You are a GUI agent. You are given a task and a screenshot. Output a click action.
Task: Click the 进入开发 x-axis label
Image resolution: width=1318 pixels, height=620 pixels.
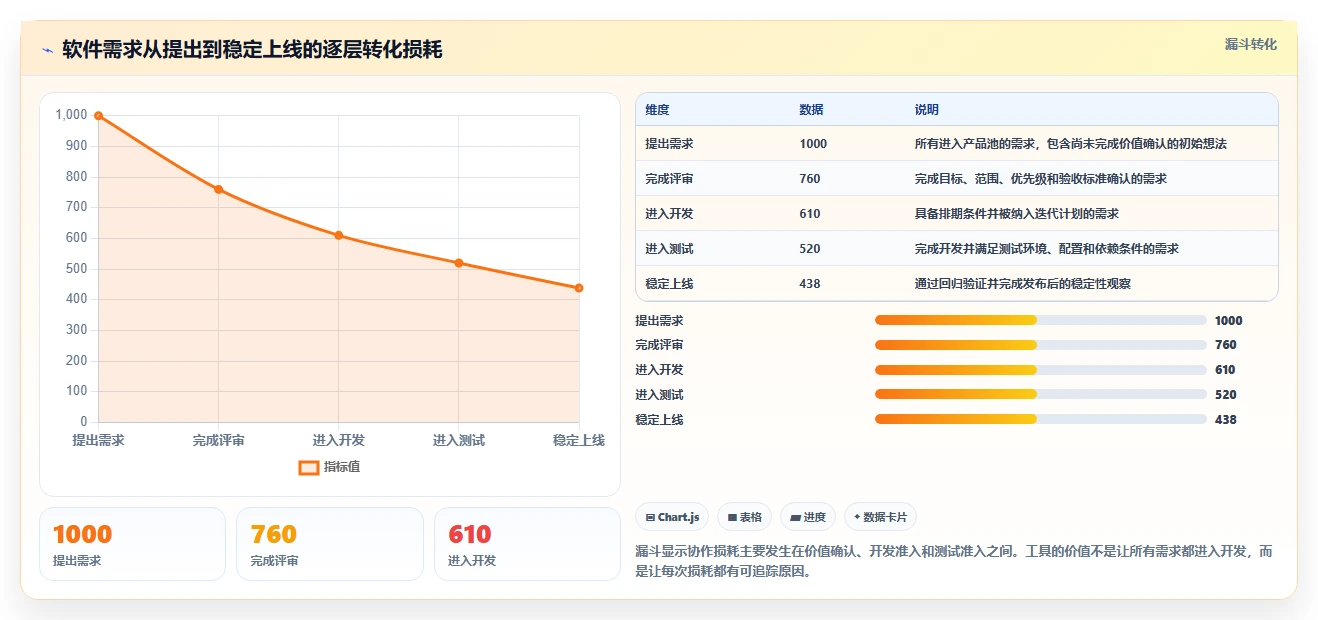coord(339,440)
